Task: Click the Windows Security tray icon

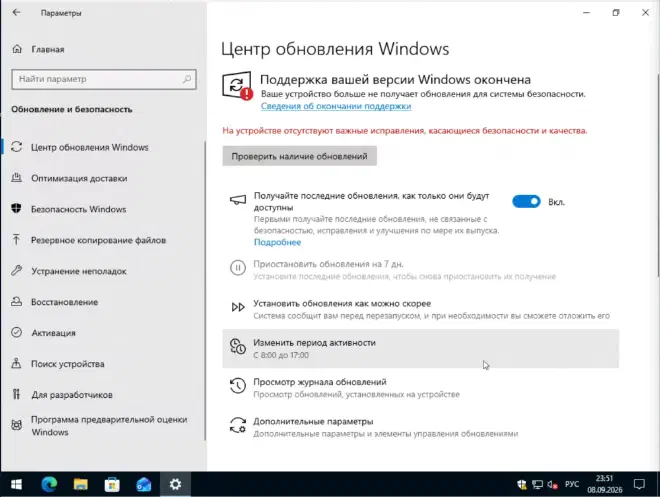Action: 522,484
